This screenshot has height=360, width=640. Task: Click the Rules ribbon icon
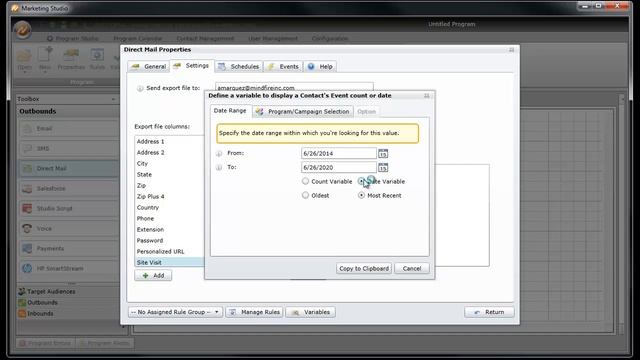97,60
